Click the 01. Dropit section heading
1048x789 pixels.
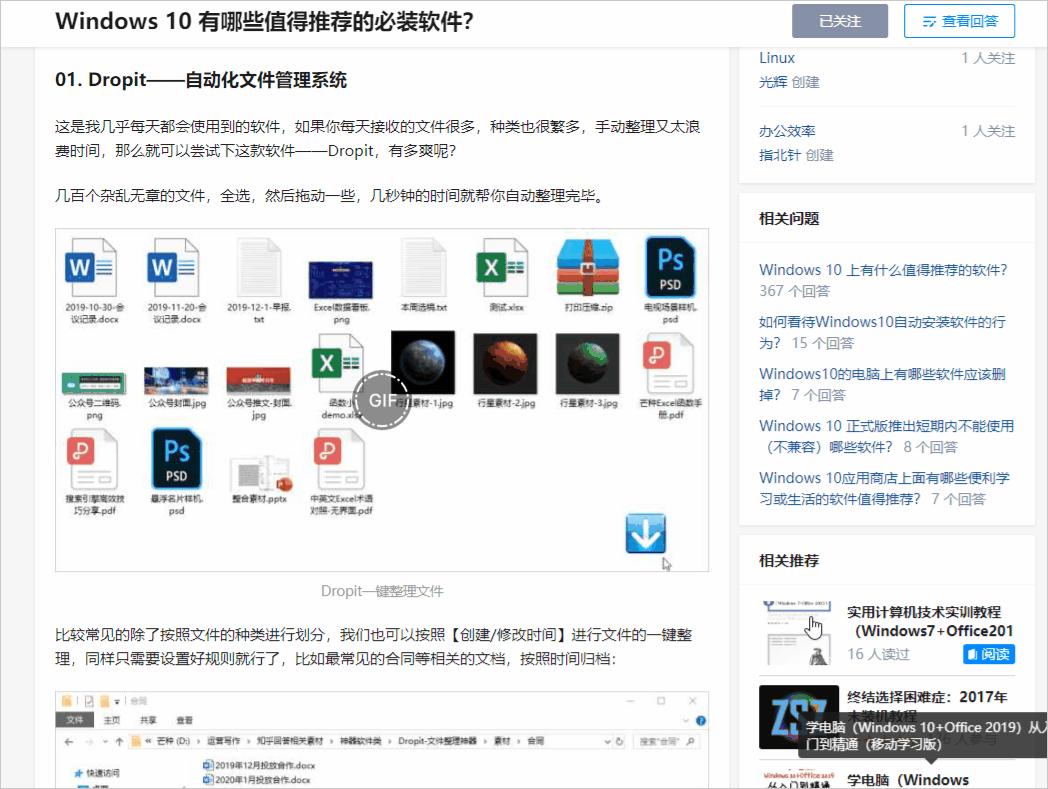click(201, 80)
